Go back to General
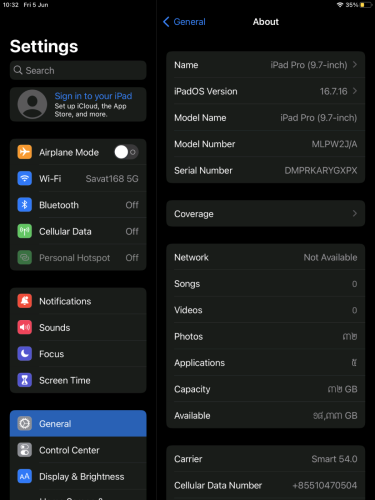The height and width of the screenshot is (500, 375). tap(184, 22)
